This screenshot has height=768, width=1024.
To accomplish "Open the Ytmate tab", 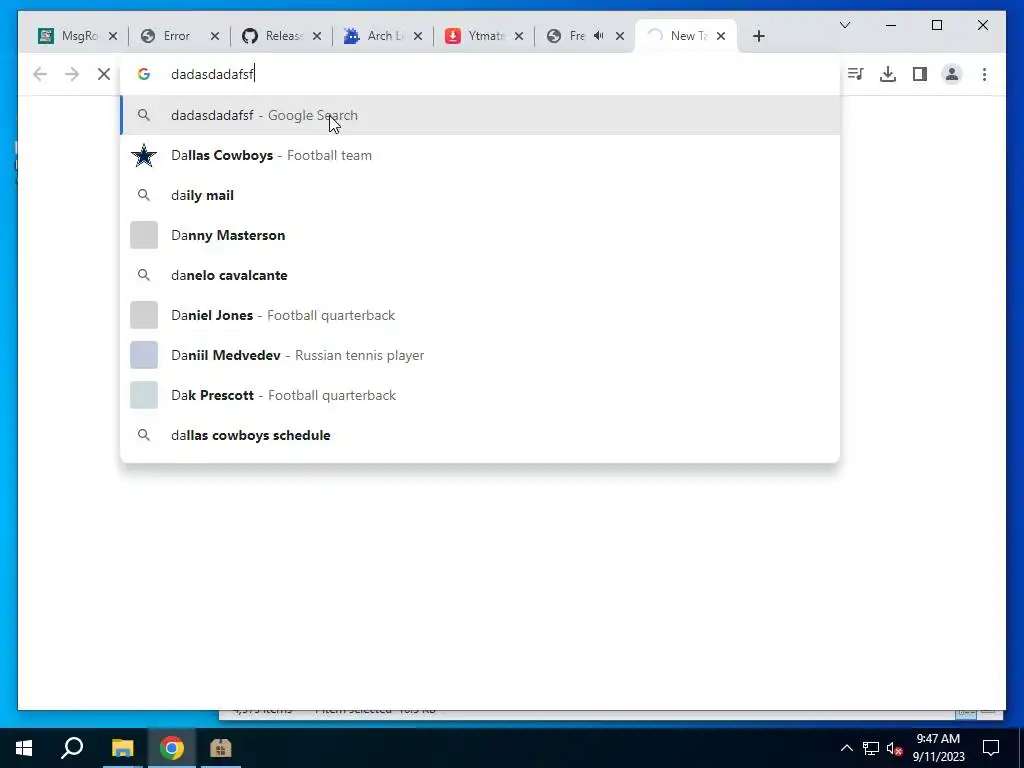I will point(480,36).
